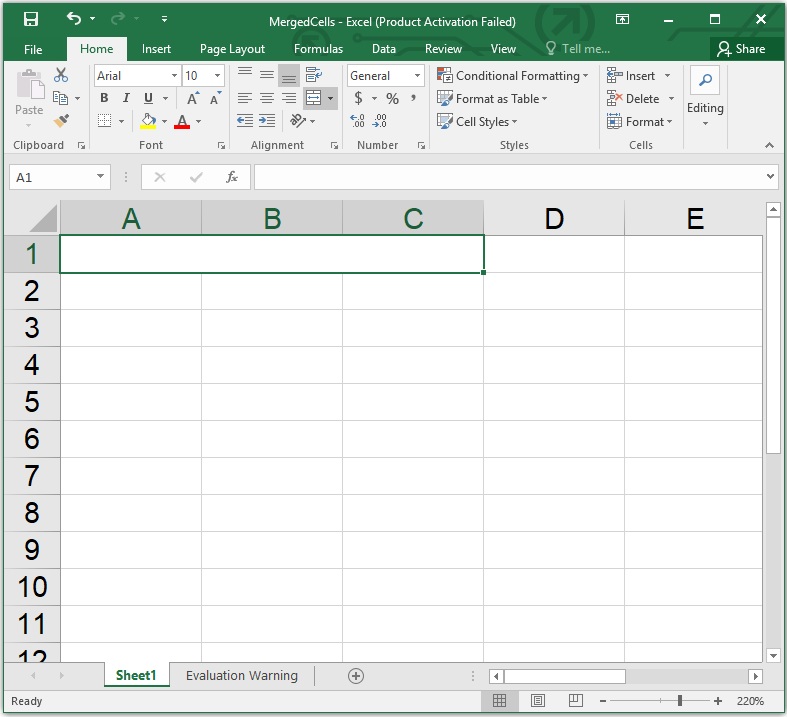This screenshot has height=717, width=787.
Task: Switch to the Page Layout ribbon tab
Action: [232, 49]
